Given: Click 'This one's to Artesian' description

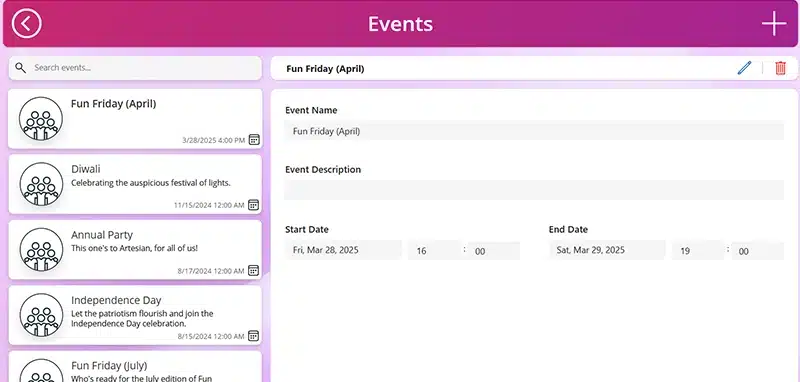Looking at the screenshot, I should [x=134, y=248].
